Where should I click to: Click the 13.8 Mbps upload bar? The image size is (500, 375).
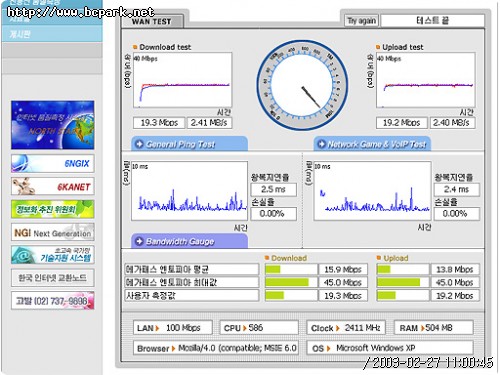[403, 269]
